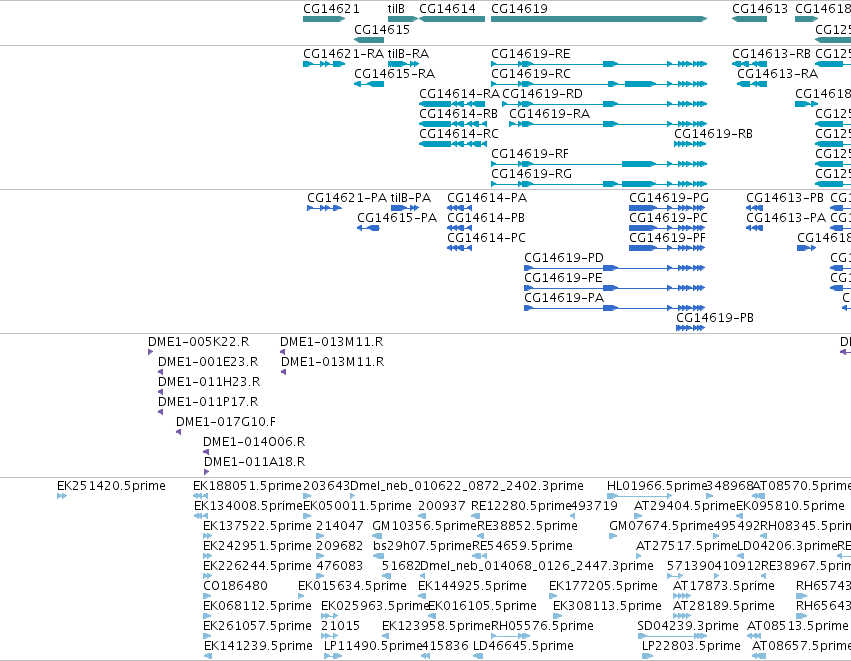851x661 pixels.
Task: Click transcript CG14619-RA
Action: pos(608,124)
